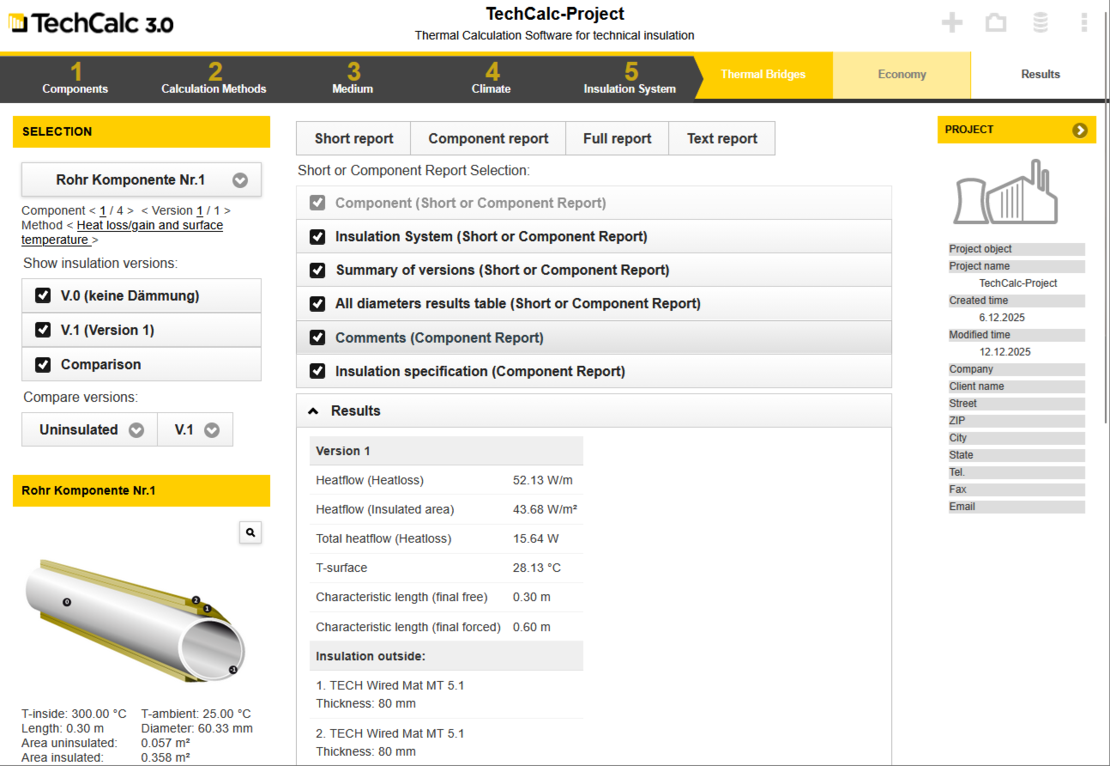
Task: Open the Uninsulated compare dropdown
Action: [89, 430]
